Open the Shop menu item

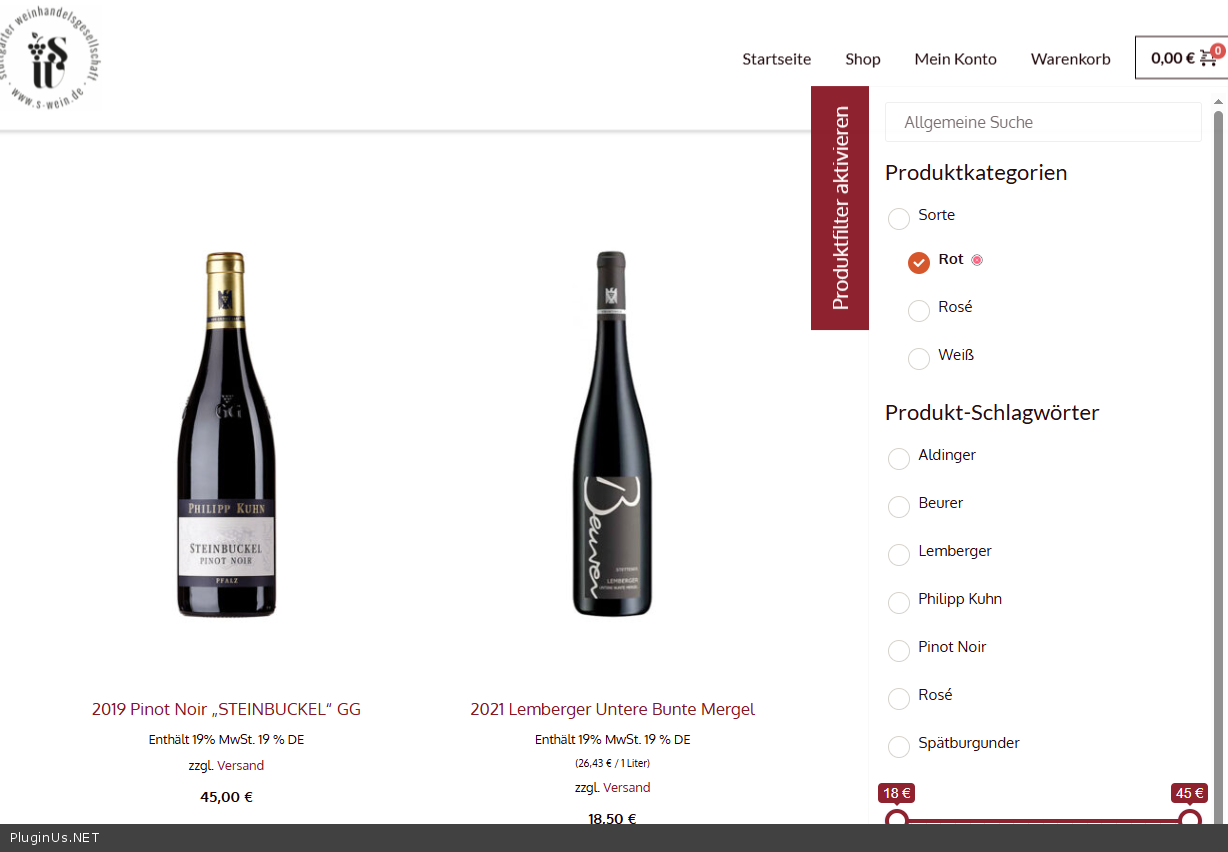(x=863, y=59)
